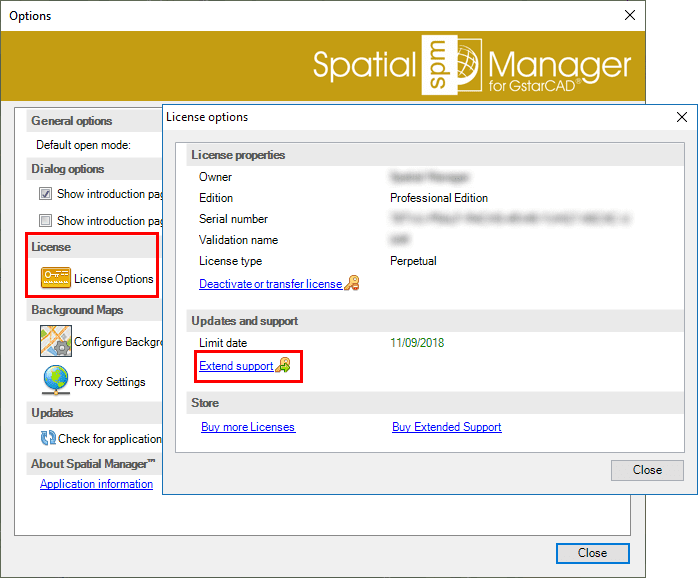
Task: Click the Owner label
Action: [215, 177]
